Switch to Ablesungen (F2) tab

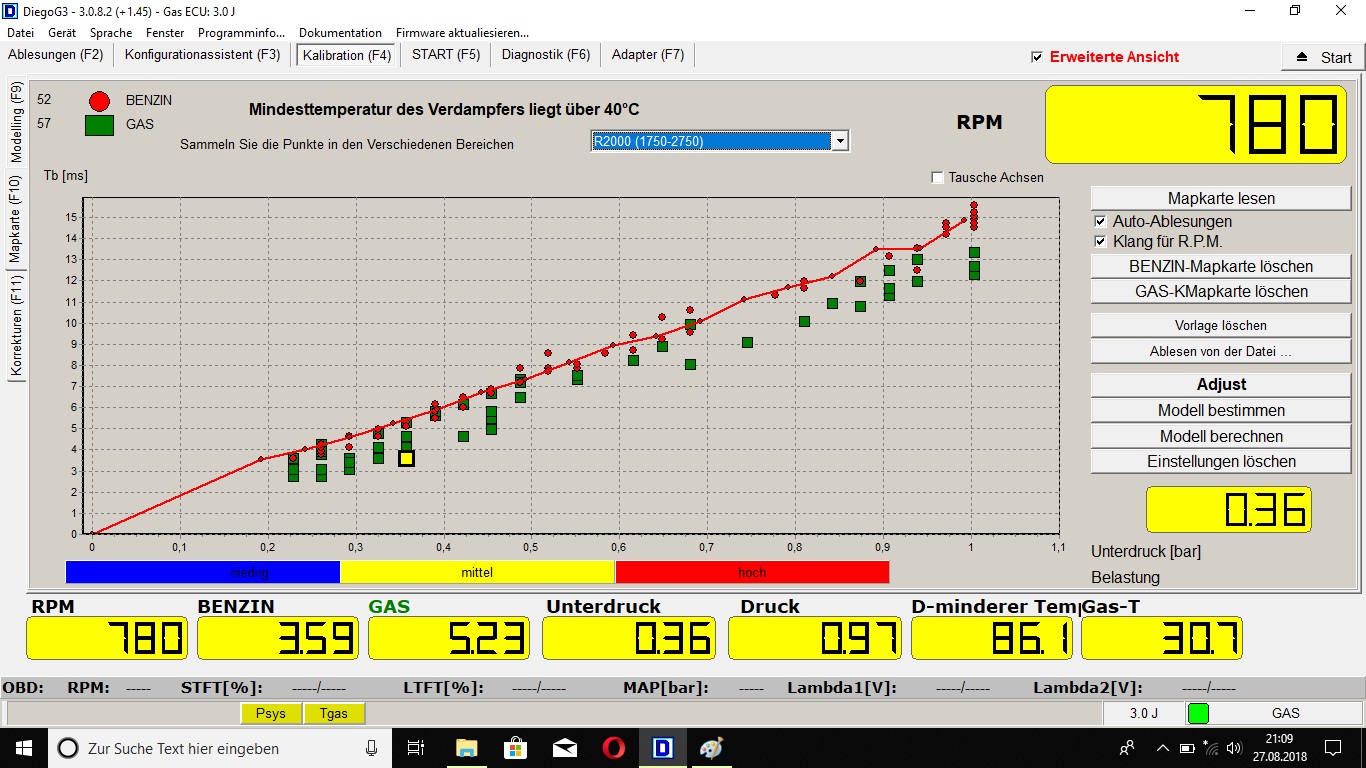(x=56, y=55)
